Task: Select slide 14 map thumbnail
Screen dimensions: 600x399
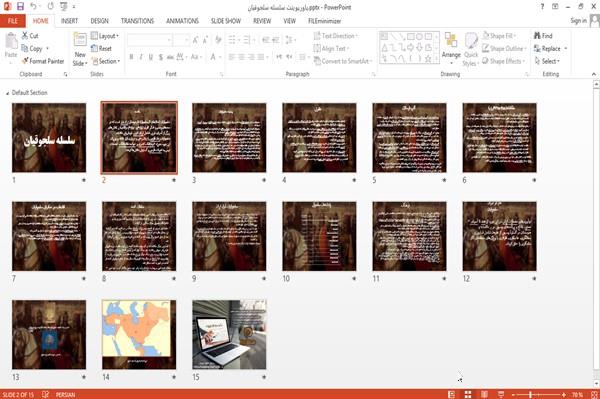Action: (139, 335)
